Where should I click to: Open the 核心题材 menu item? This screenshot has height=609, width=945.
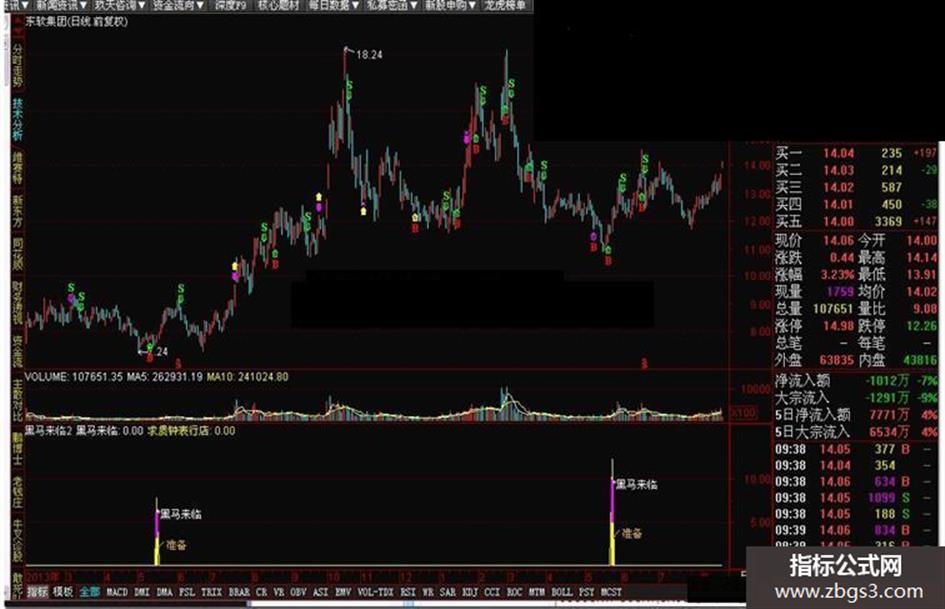click(x=278, y=5)
